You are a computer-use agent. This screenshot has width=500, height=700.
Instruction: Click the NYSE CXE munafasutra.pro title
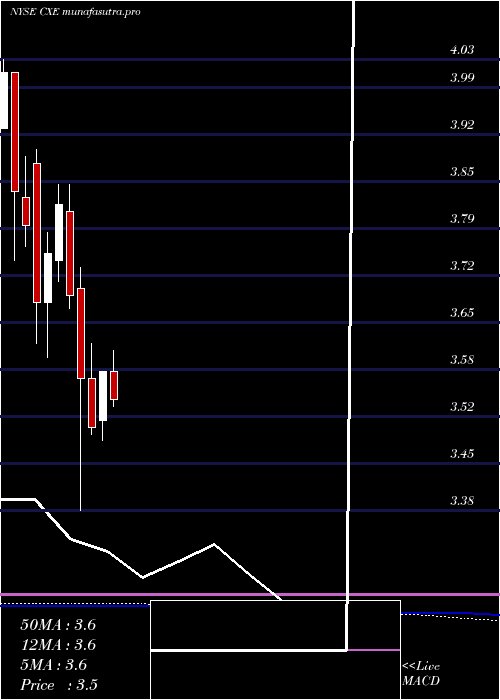click(75, 12)
